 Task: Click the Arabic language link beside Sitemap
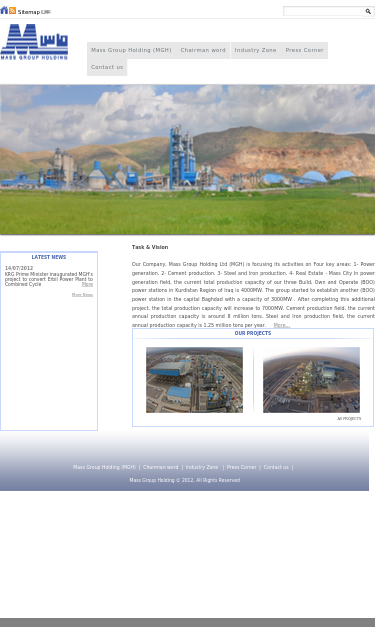(46, 12)
